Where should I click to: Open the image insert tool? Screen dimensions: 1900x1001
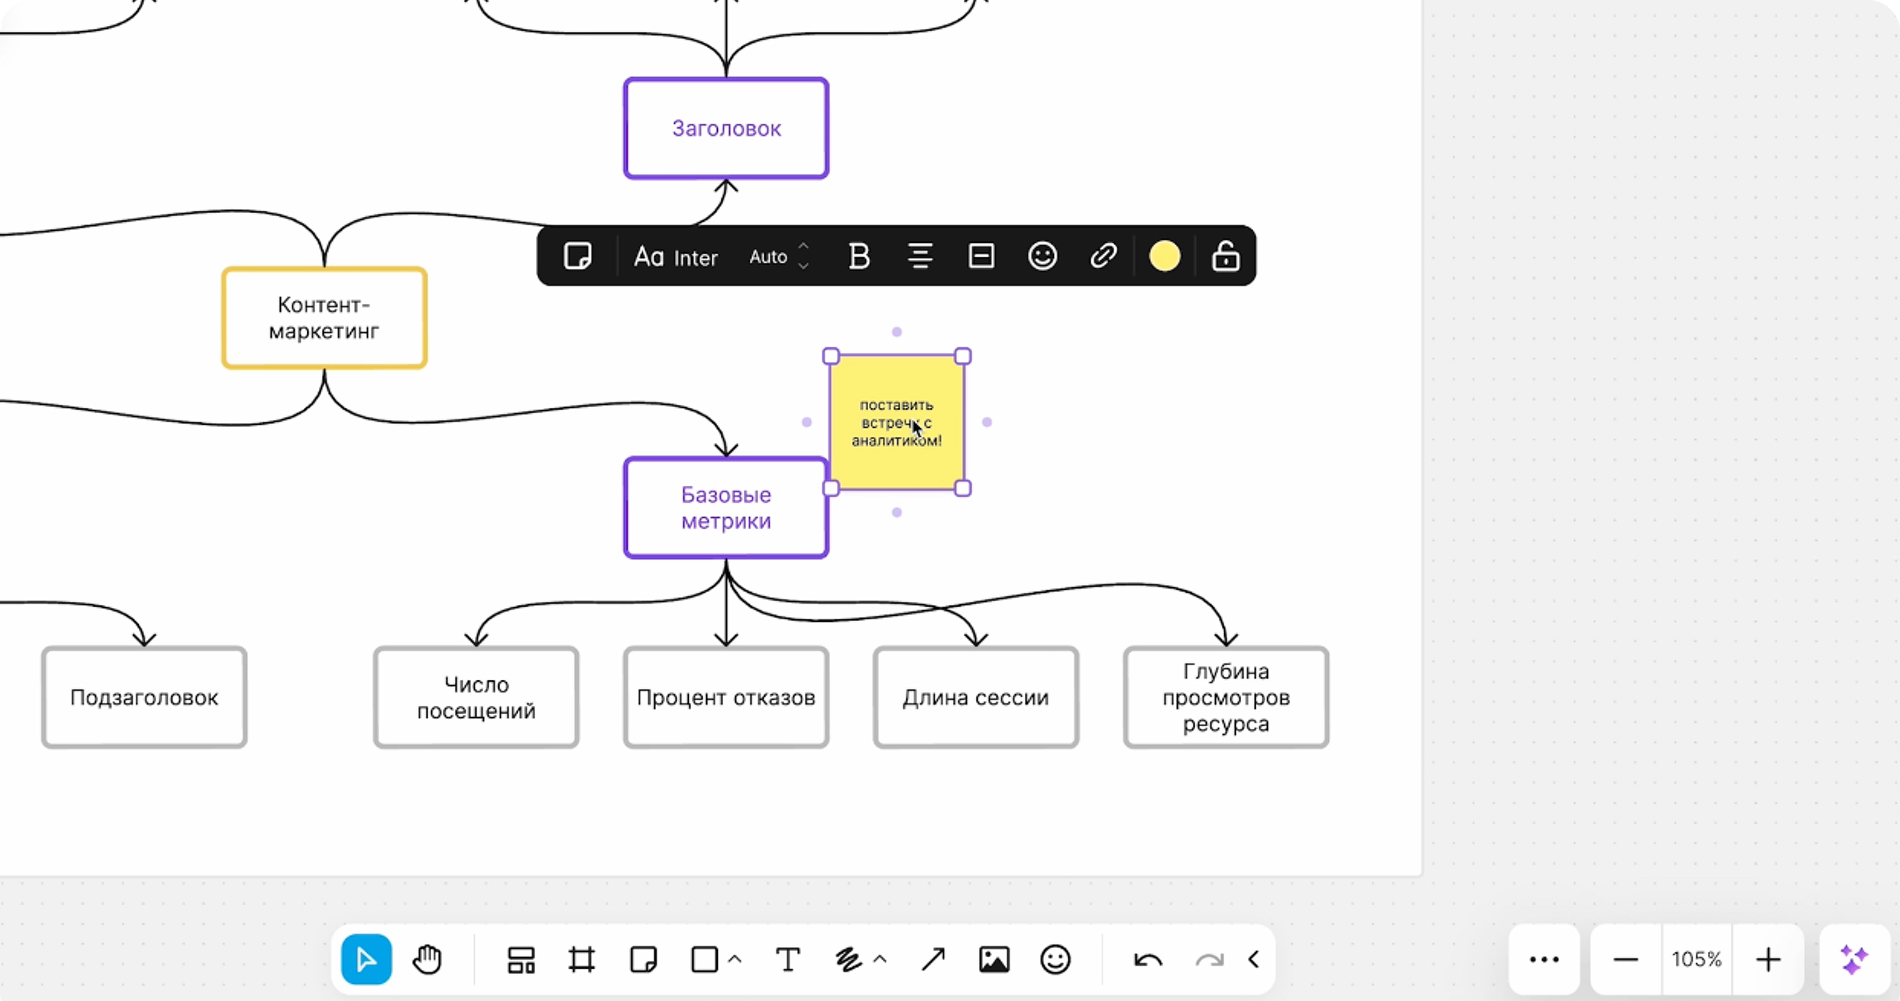(x=994, y=960)
